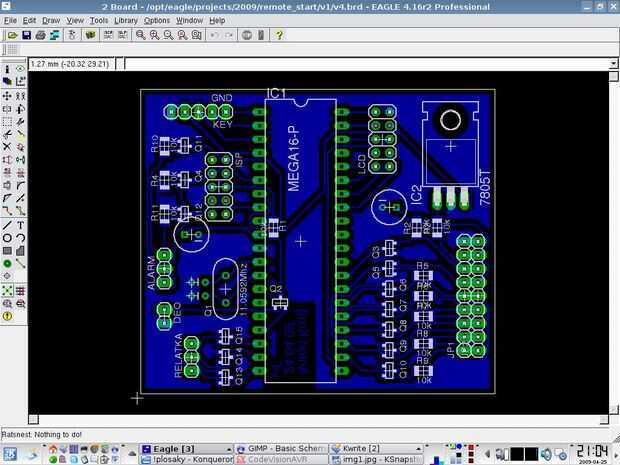Click the yellow question mark Help icon
This screenshot has height=465, width=620.
279,35
